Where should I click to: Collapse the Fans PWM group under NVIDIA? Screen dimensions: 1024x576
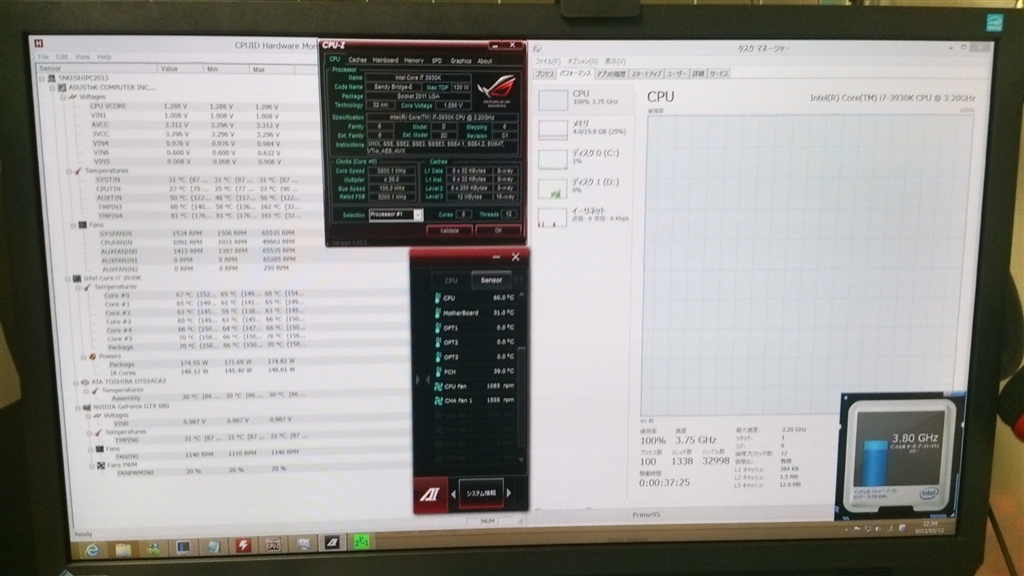[x=91, y=466]
